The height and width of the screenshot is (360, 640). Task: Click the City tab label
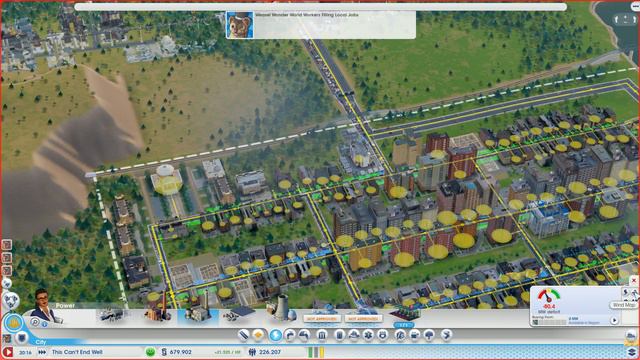pos(41,342)
